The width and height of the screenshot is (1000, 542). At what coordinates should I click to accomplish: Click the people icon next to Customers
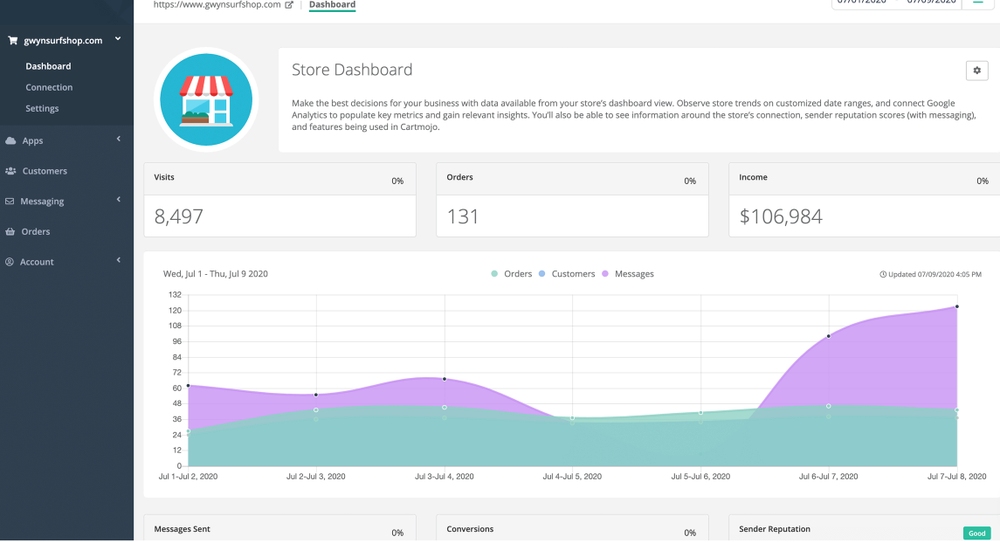[11, 171]
